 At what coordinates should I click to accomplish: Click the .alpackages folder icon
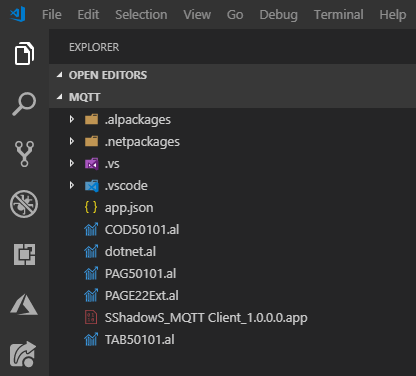tap(91, 119)
